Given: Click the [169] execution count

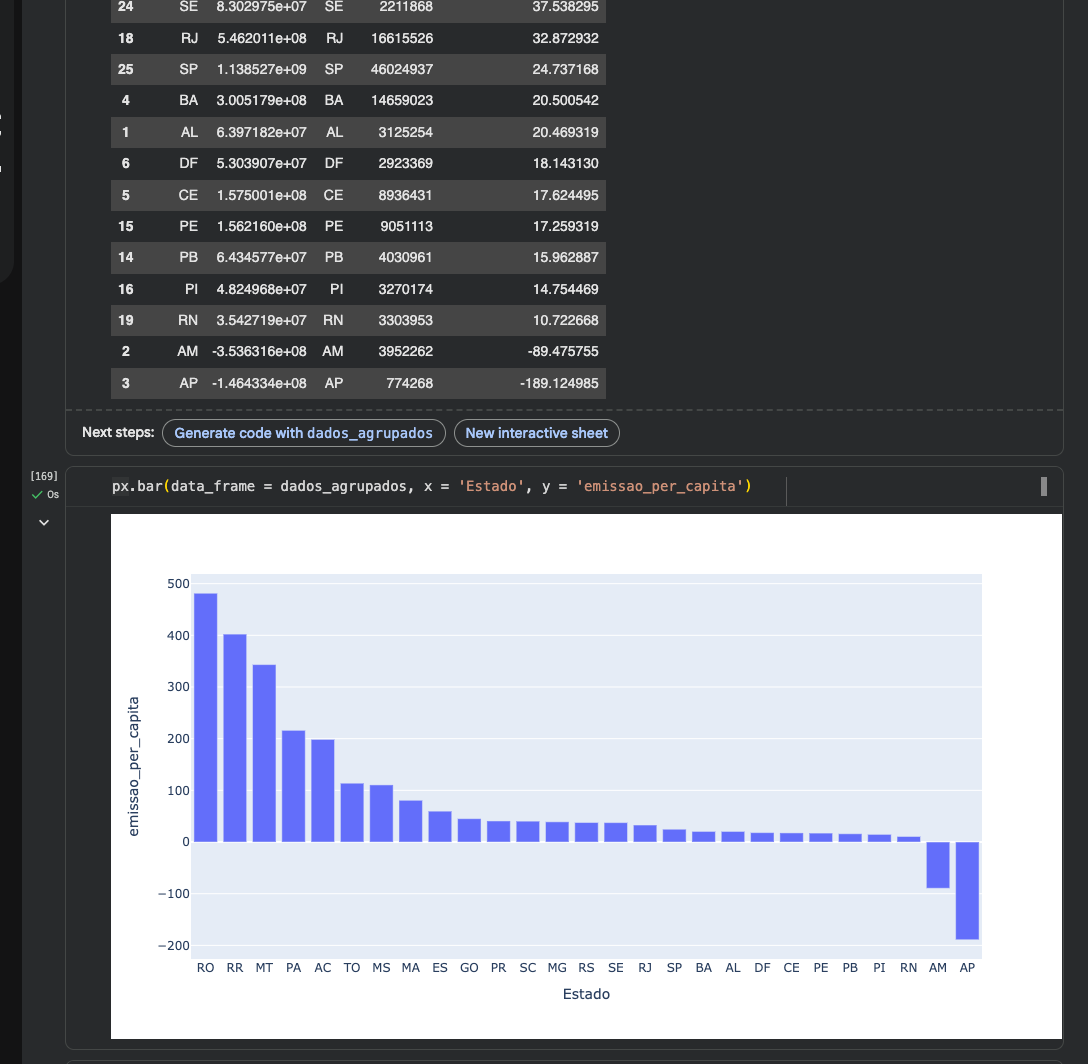Looking at the screenshot, I should click(44, 476).
